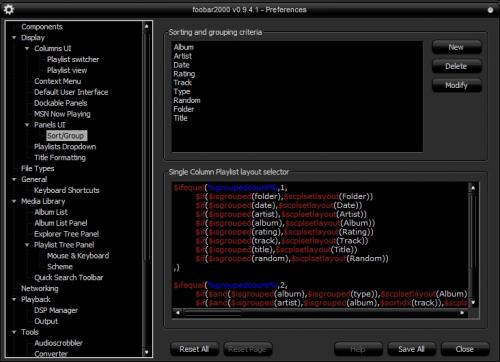Click layout selector scroll up arrow

coord(473,187)
